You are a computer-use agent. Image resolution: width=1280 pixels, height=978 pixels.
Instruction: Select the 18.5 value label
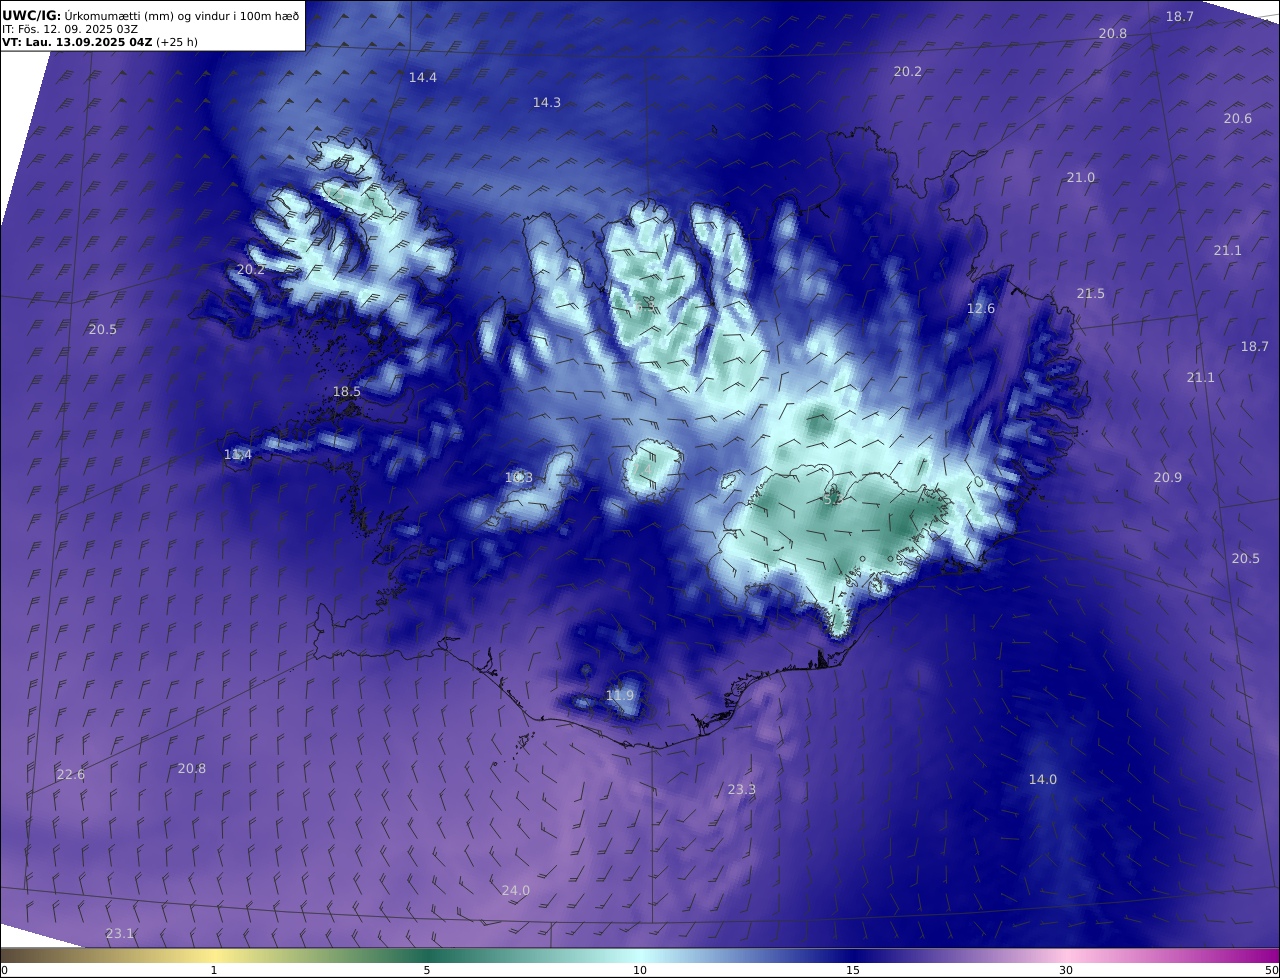pyautogui.click(x=347, y=392)
